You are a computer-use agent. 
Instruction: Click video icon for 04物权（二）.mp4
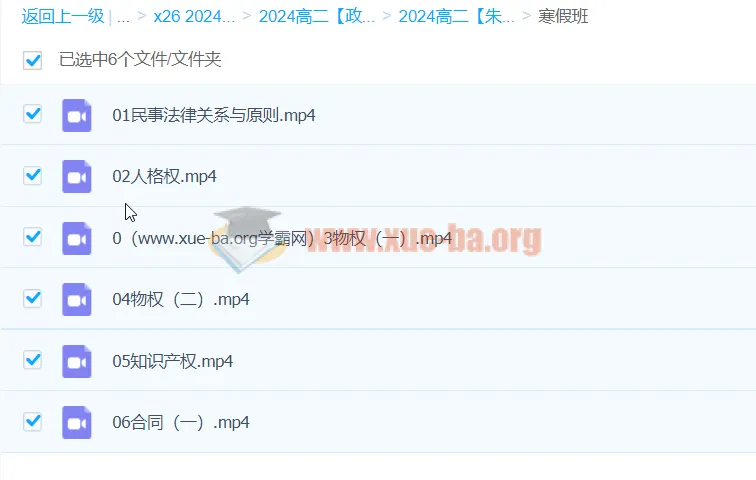(77, 299)
